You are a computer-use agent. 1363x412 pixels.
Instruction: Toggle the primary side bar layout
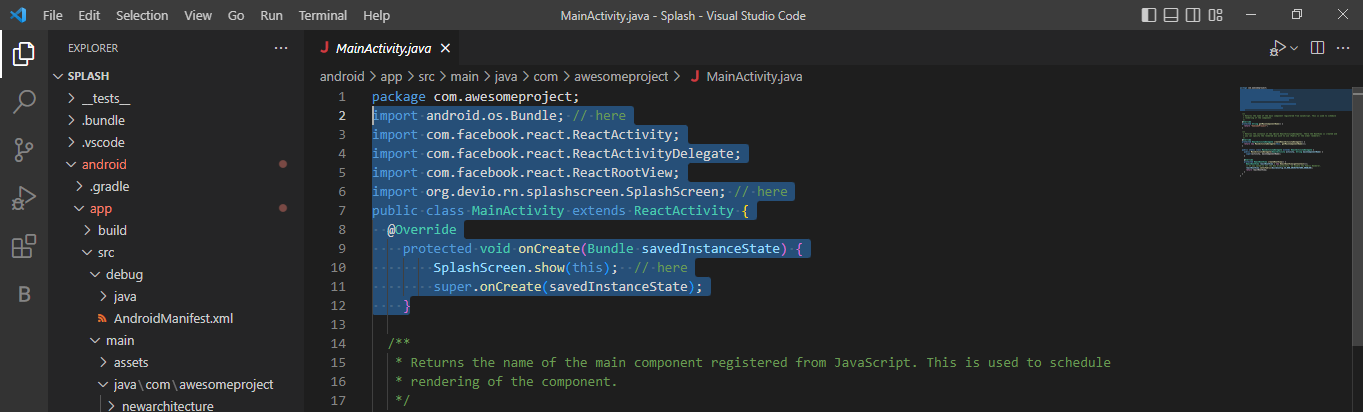tap(1148, 16)
